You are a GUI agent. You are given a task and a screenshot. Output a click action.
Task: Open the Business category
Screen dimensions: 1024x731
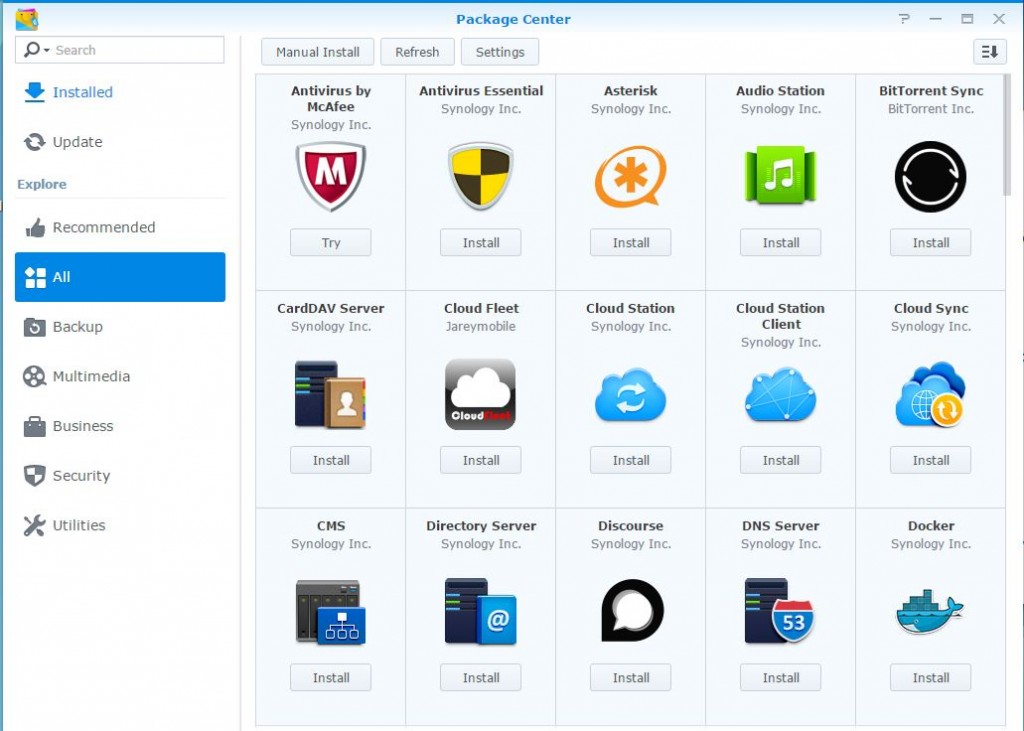(120, 426)
